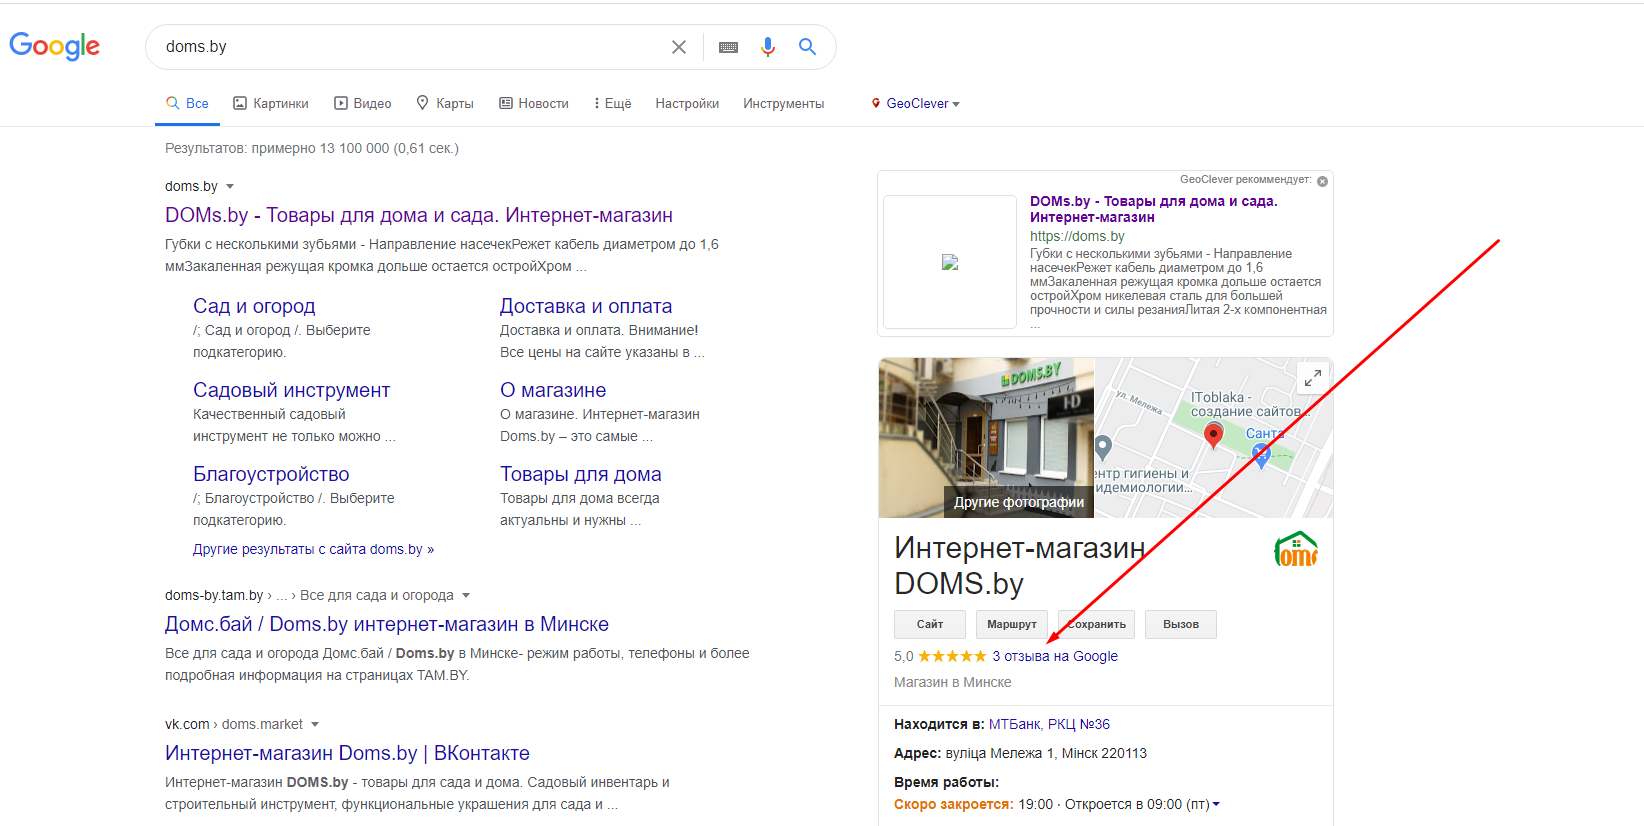This screenshot has width=1644, height=826.
Task: Expand the doms-by.tam.by result dropdown arrow
Action: [466, 596]
